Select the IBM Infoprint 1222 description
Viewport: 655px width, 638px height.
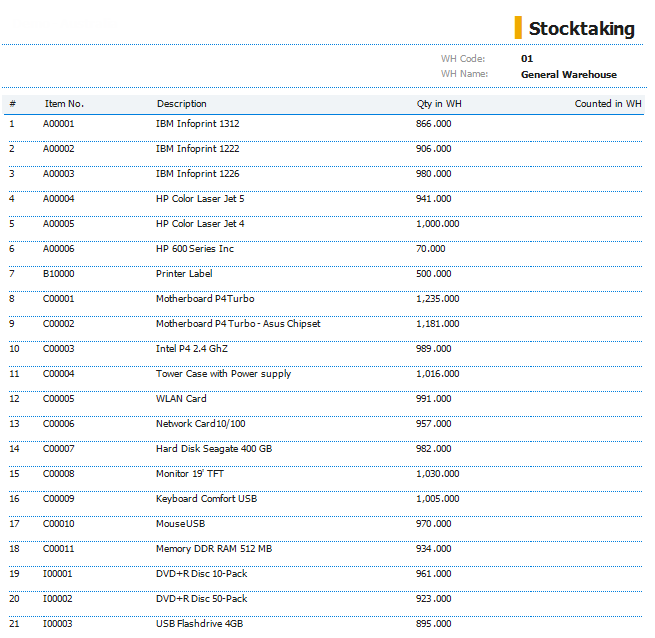pyautogui.click(x=197, y=149)
